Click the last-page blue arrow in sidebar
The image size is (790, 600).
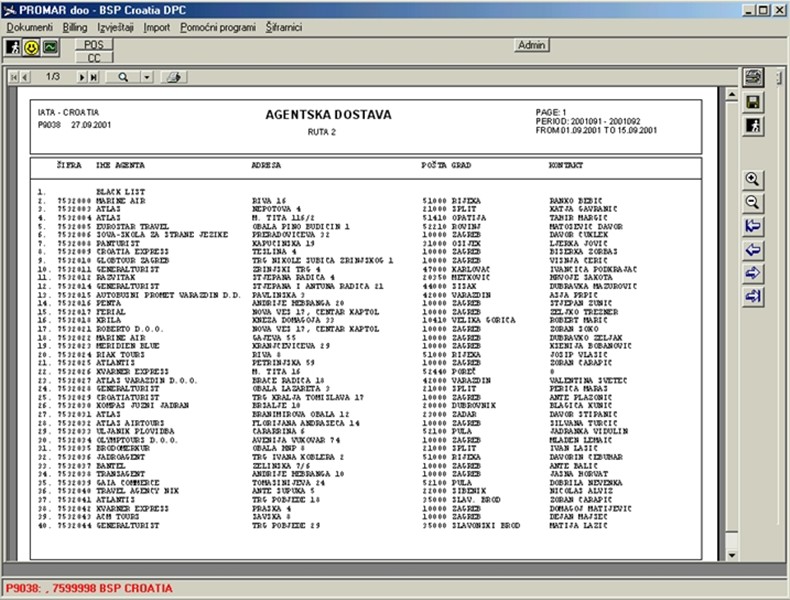[753, 296]
